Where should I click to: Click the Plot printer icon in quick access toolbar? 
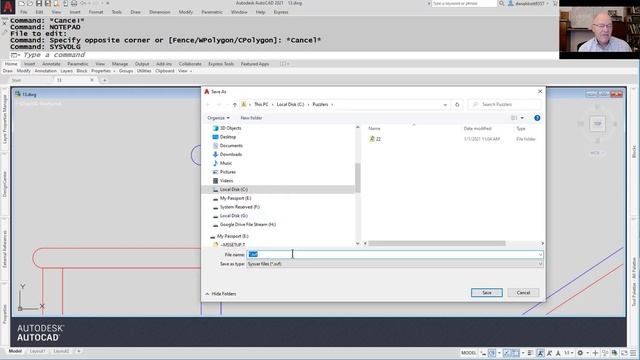(74, 3)
